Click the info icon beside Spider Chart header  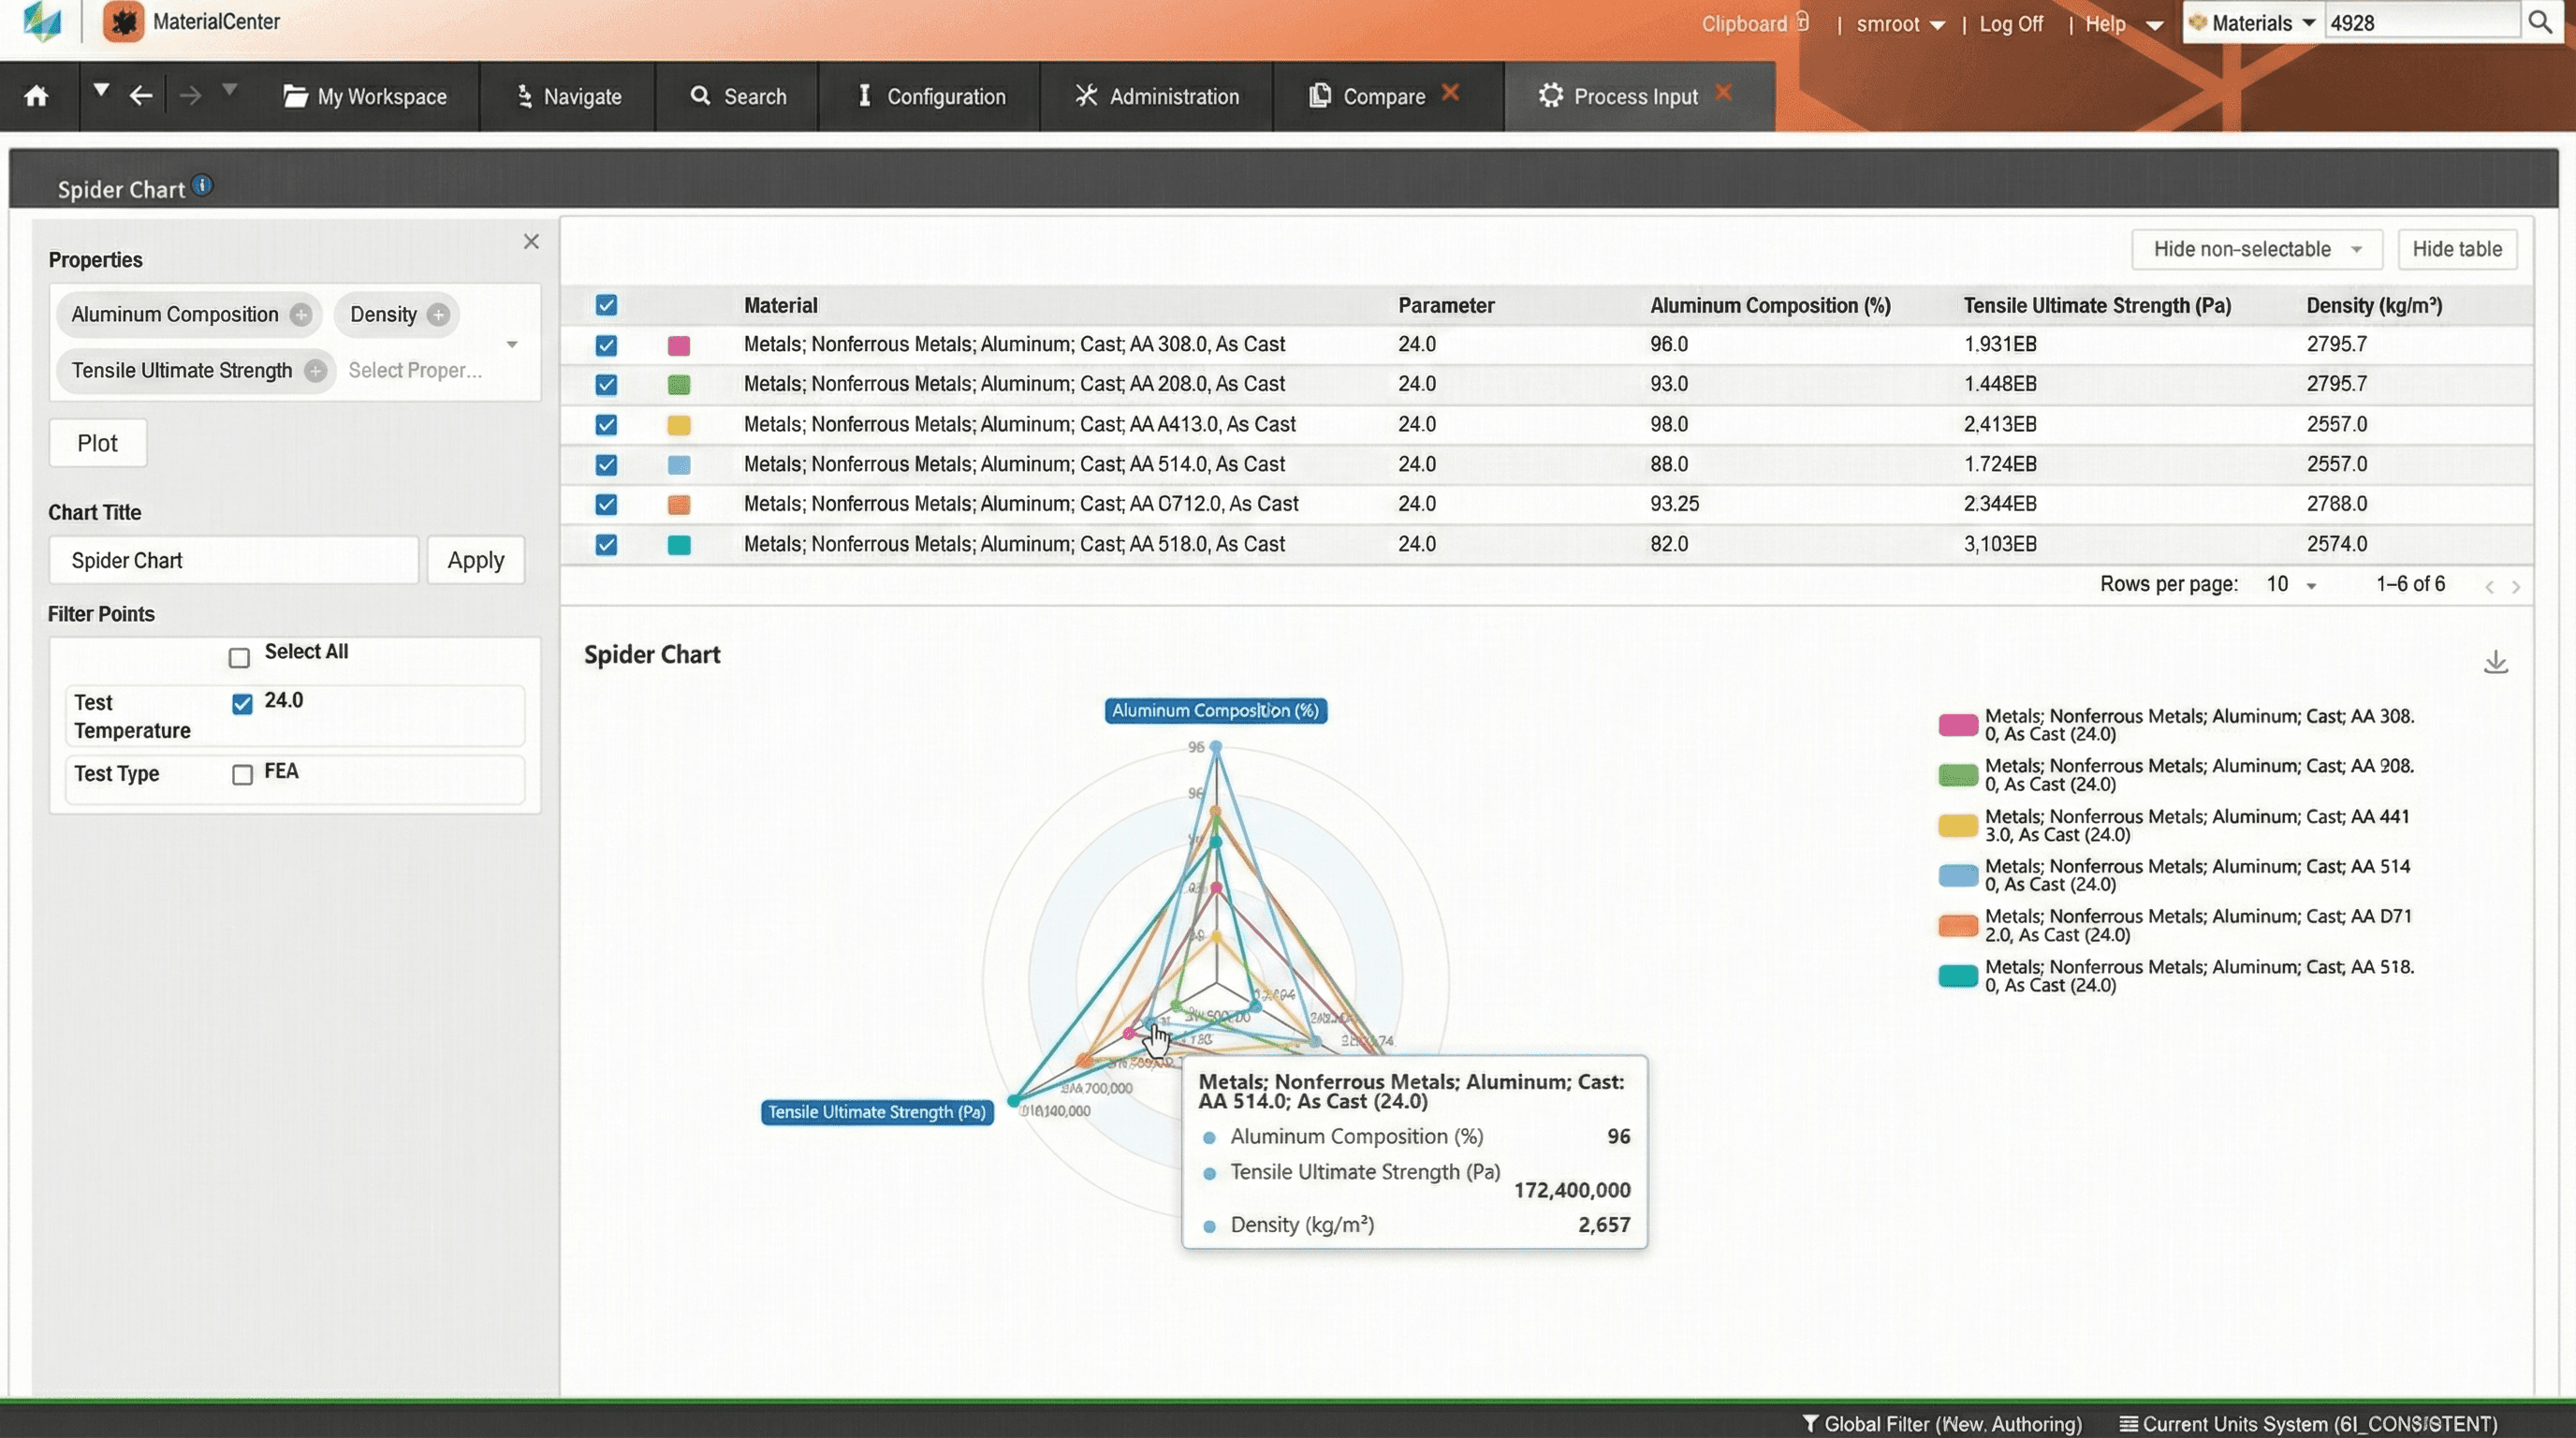click(203, 186)
